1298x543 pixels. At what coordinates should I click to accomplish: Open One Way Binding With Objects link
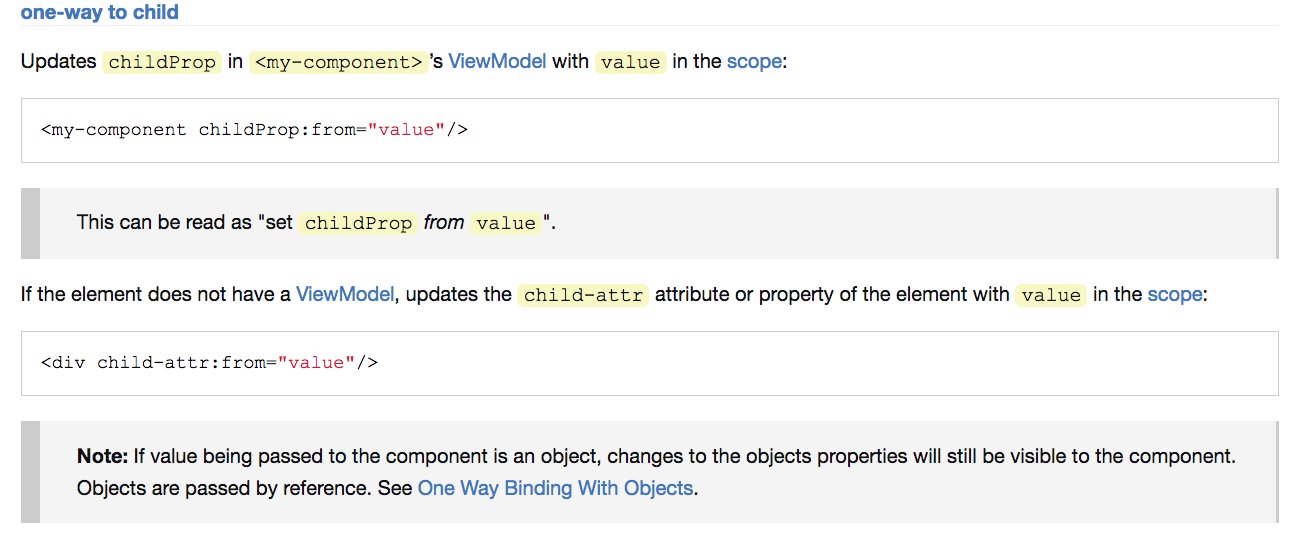point(555,489)
